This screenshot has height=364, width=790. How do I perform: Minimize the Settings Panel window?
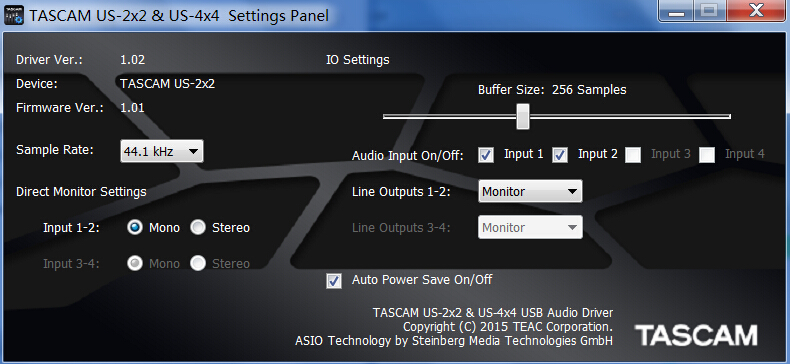[676, 11]
